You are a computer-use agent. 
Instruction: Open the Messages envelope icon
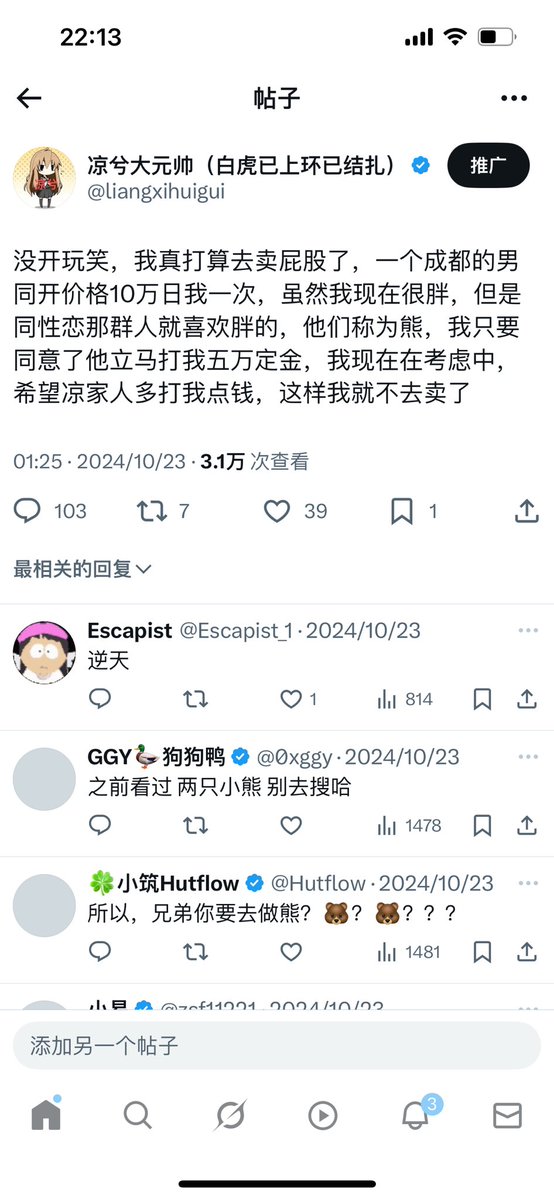pos(507,1116)
